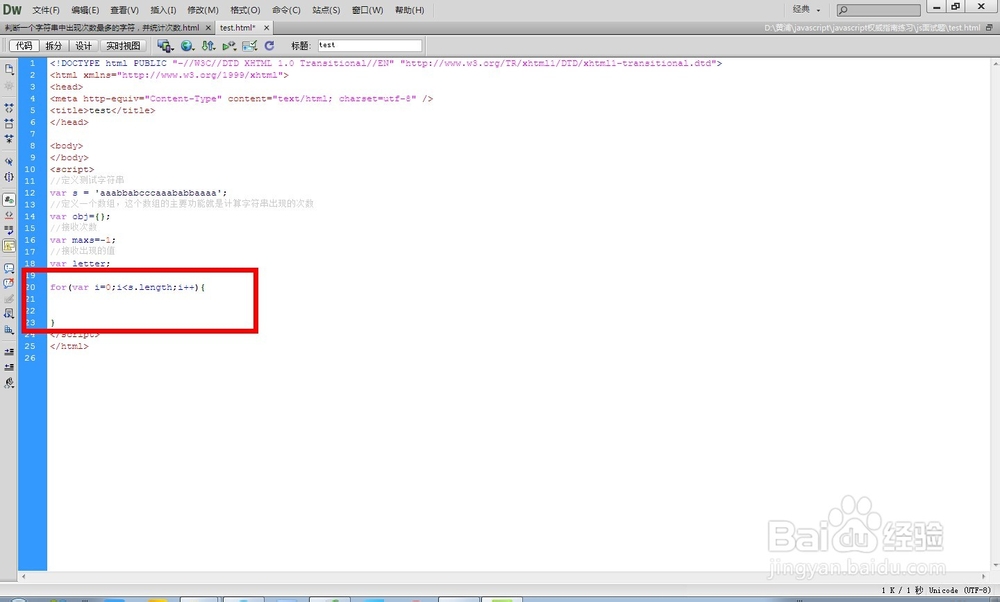This screenshot has height=602, width=1000.
Task: Click the Remove Comment icon
Action: [x=9, y=284]
